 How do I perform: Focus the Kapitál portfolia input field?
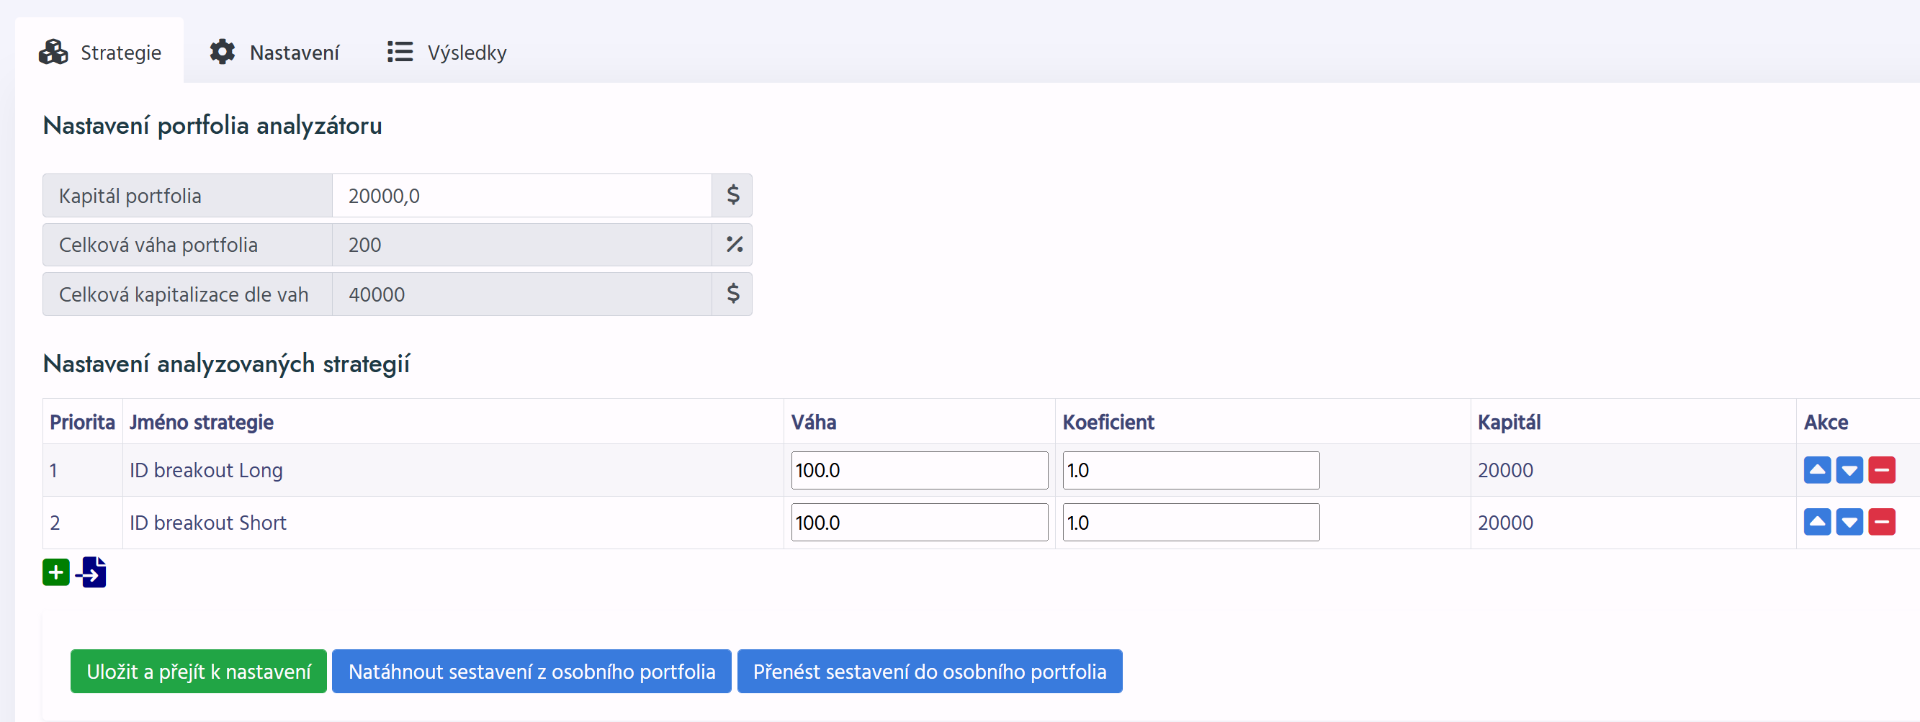tap(521, 196)
